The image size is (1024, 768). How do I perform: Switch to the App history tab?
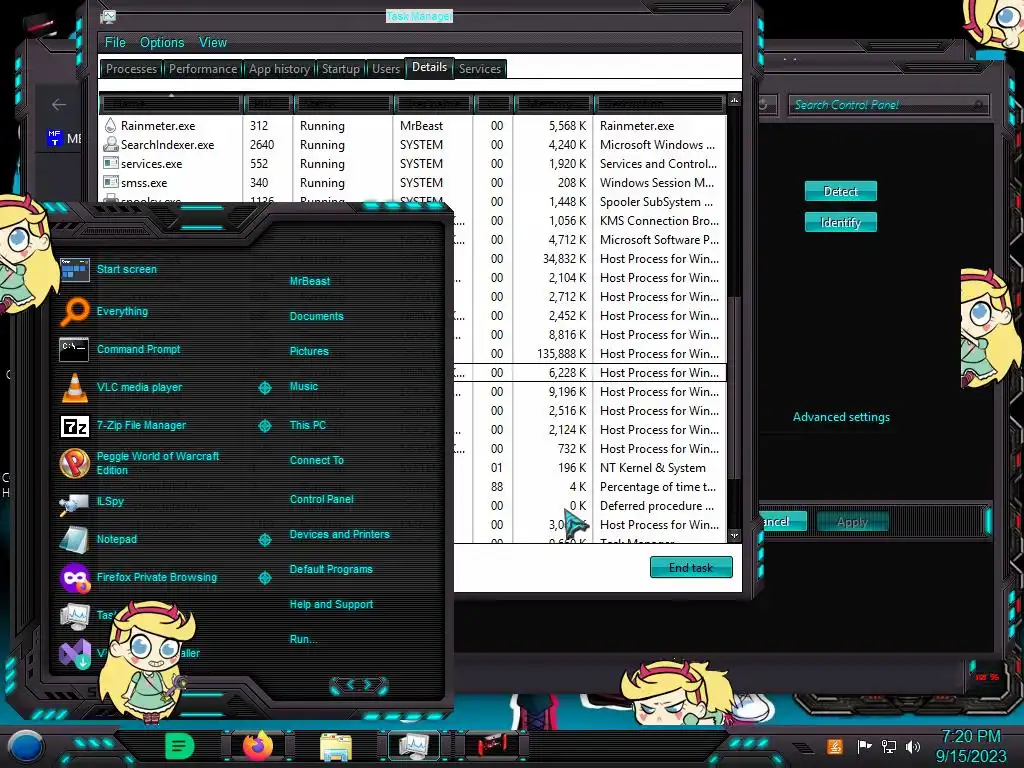click(279, 69)
